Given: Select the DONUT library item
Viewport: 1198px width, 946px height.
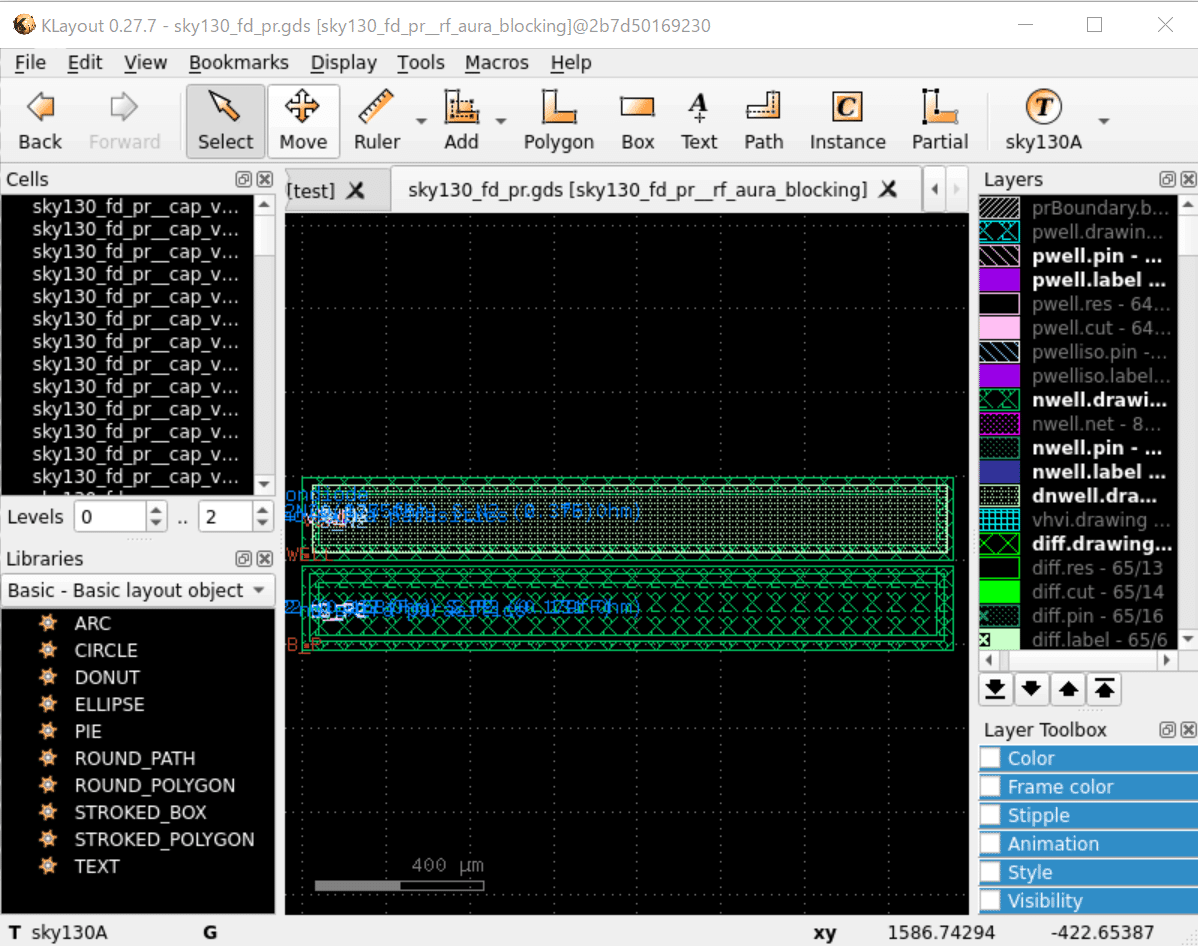Looking at the screenshot, I should click(107, 677).
